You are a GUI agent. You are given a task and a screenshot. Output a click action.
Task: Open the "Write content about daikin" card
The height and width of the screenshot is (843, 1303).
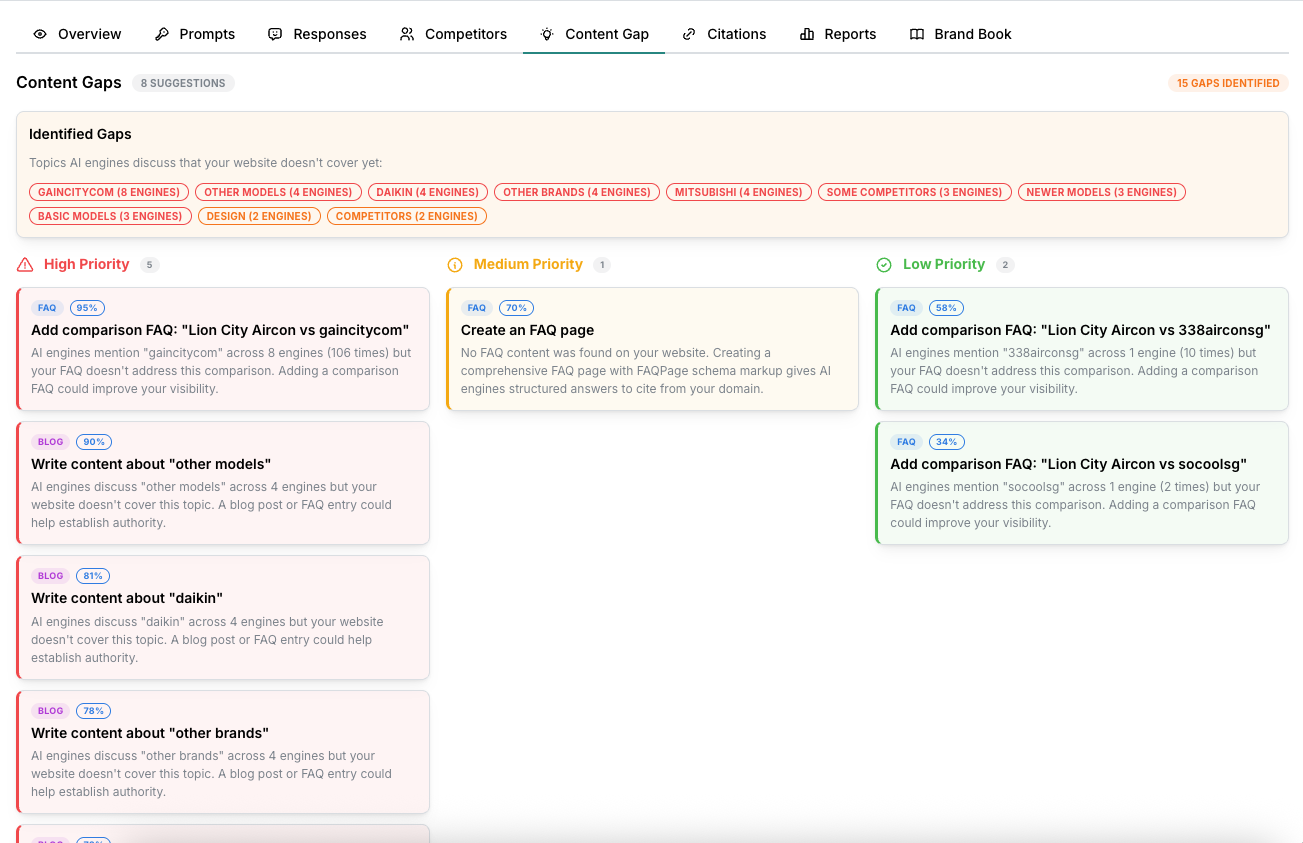point(223,617)
